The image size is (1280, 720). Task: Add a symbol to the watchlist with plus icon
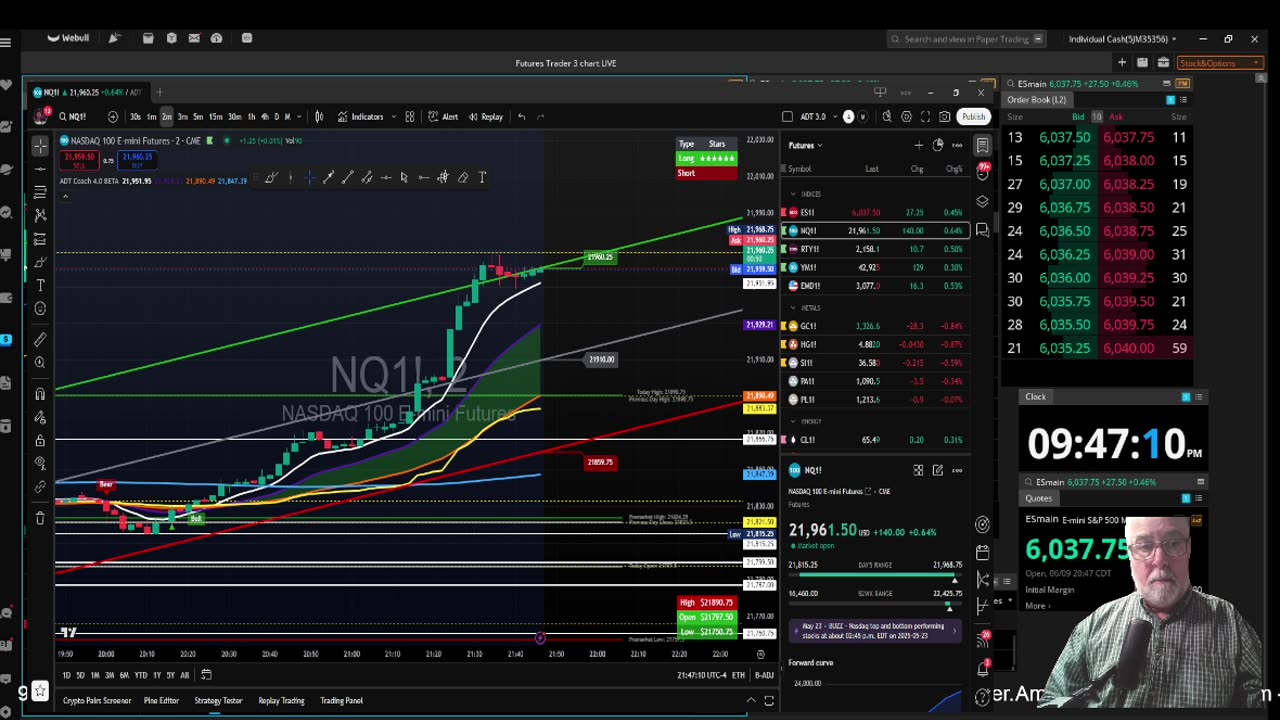[x=918, y=145]
